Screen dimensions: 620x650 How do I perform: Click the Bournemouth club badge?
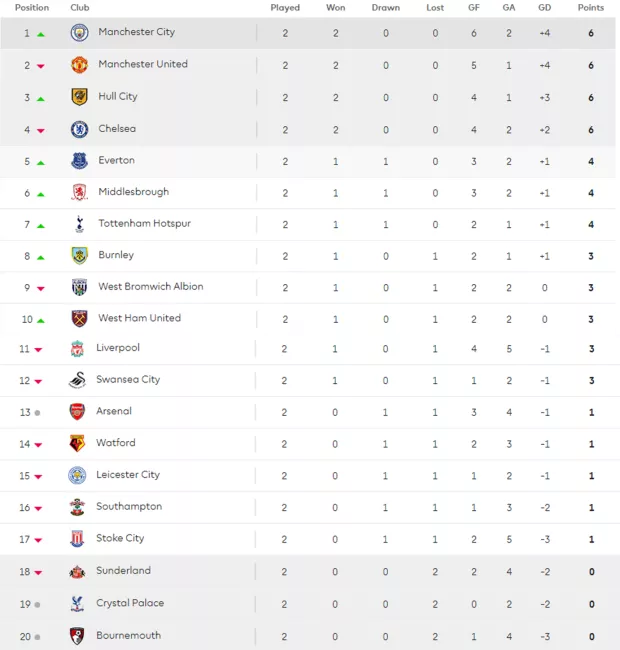coord(77,636)
